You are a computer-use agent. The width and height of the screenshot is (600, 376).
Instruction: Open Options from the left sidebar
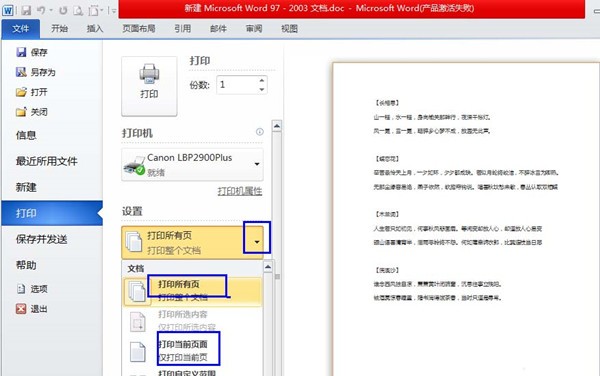pyautogui.click(x=32, y=289)
